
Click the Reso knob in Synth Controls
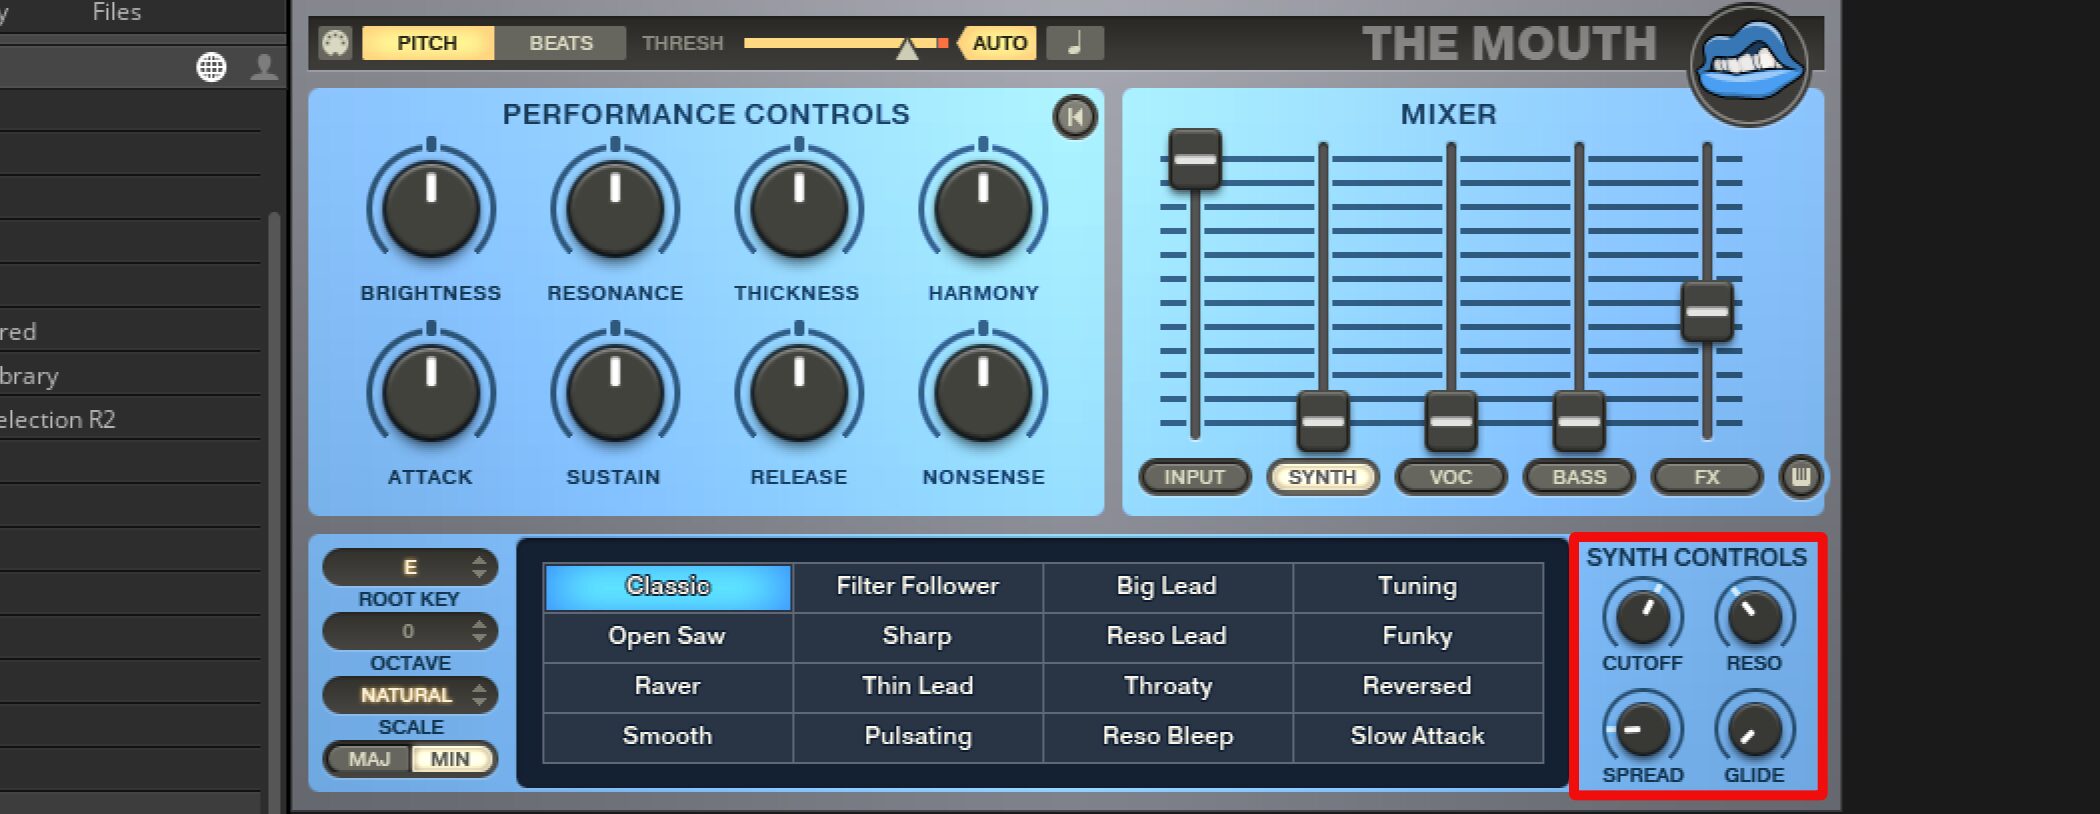click(1755, 616)
